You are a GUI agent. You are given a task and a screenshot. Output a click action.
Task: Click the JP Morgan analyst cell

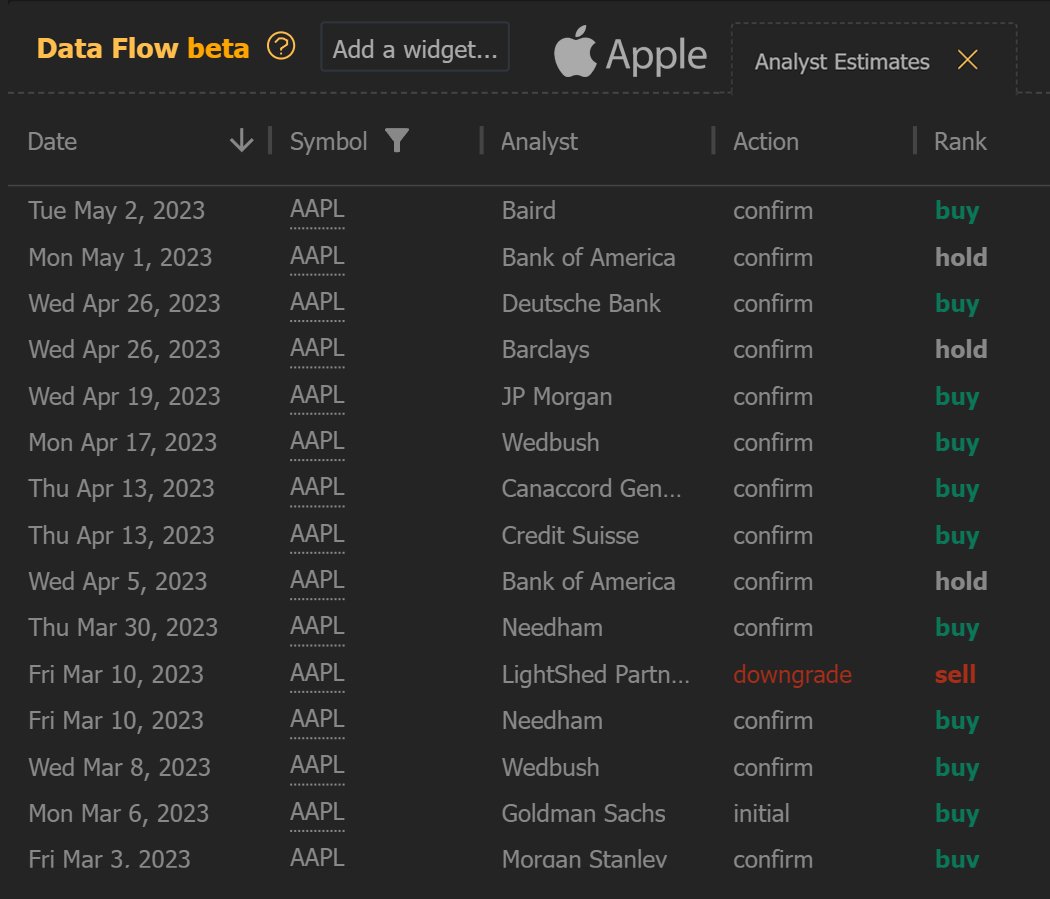(x=557, y=397)
